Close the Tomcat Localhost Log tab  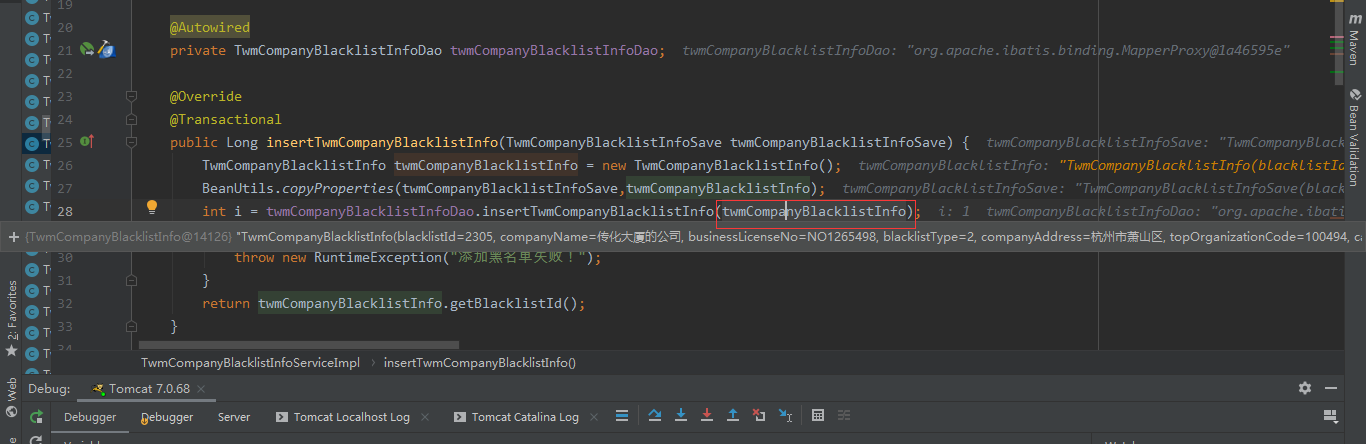pyautogui.click(x=426, y=417)
